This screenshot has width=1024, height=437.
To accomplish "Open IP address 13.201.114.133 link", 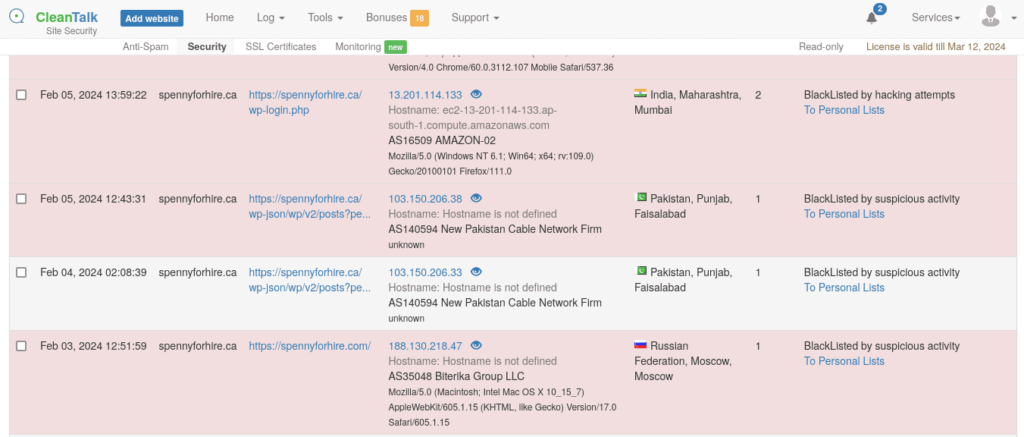I will pyautogui.click(x=425, y=95).
